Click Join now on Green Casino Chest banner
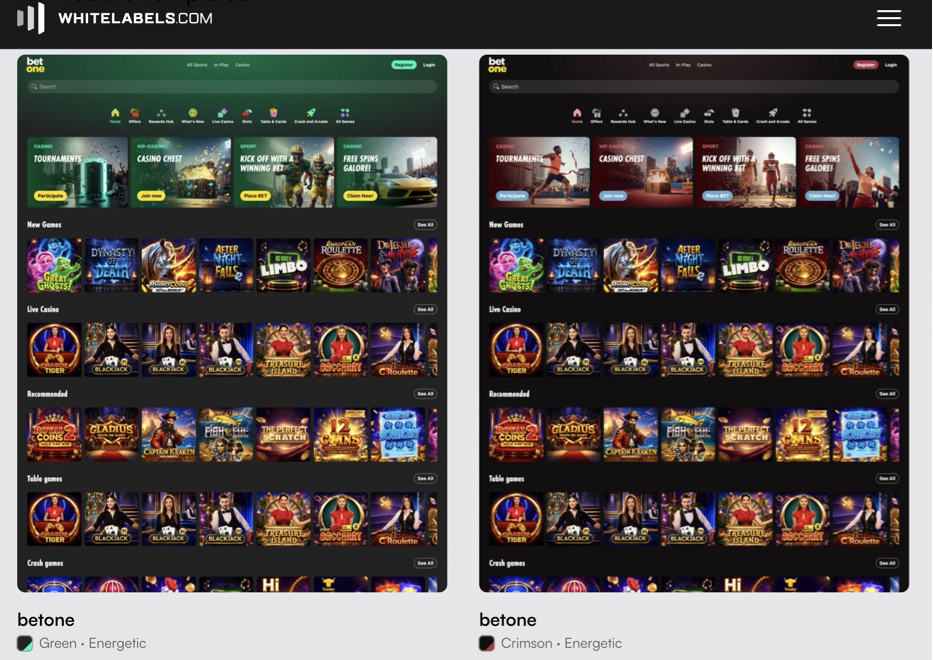Image resolution: width=933 pixels, height=660 pixels. (x=151, y=196)
